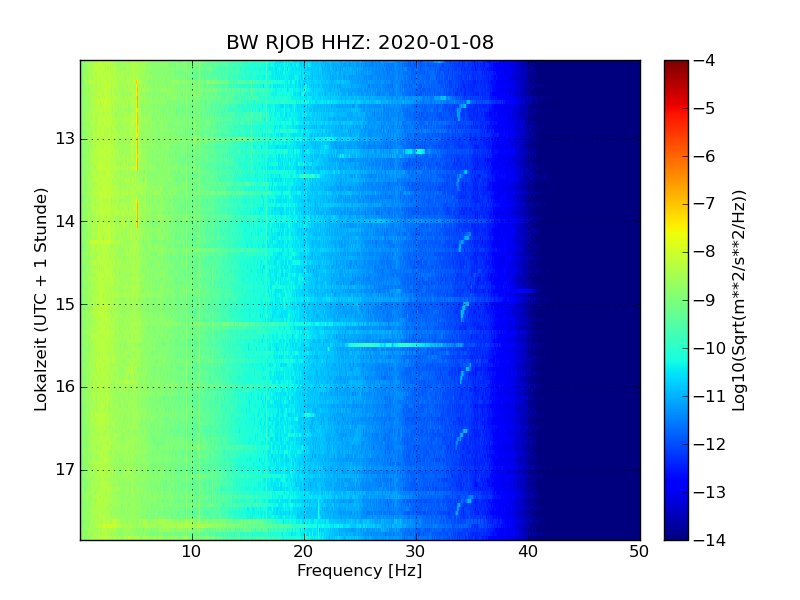Click the colorbar tick label '−4'

(705, 60)
